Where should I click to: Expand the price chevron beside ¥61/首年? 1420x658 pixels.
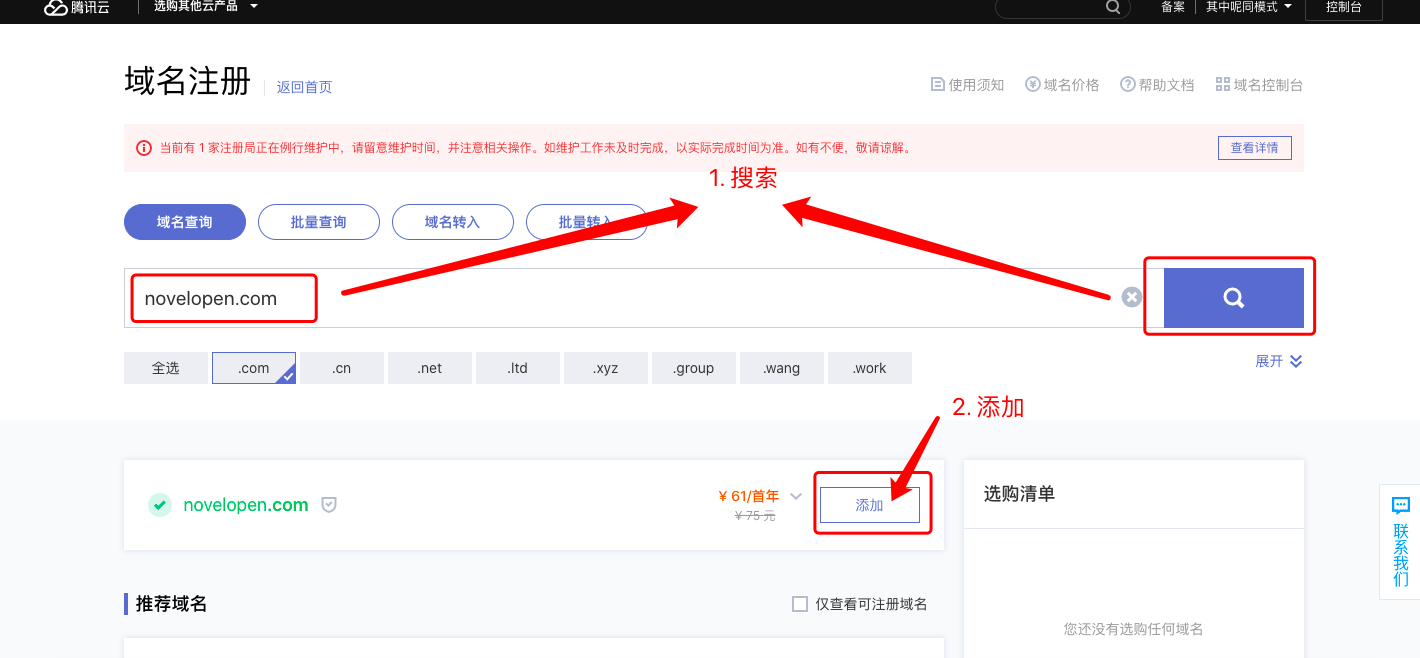click(796, 496)
